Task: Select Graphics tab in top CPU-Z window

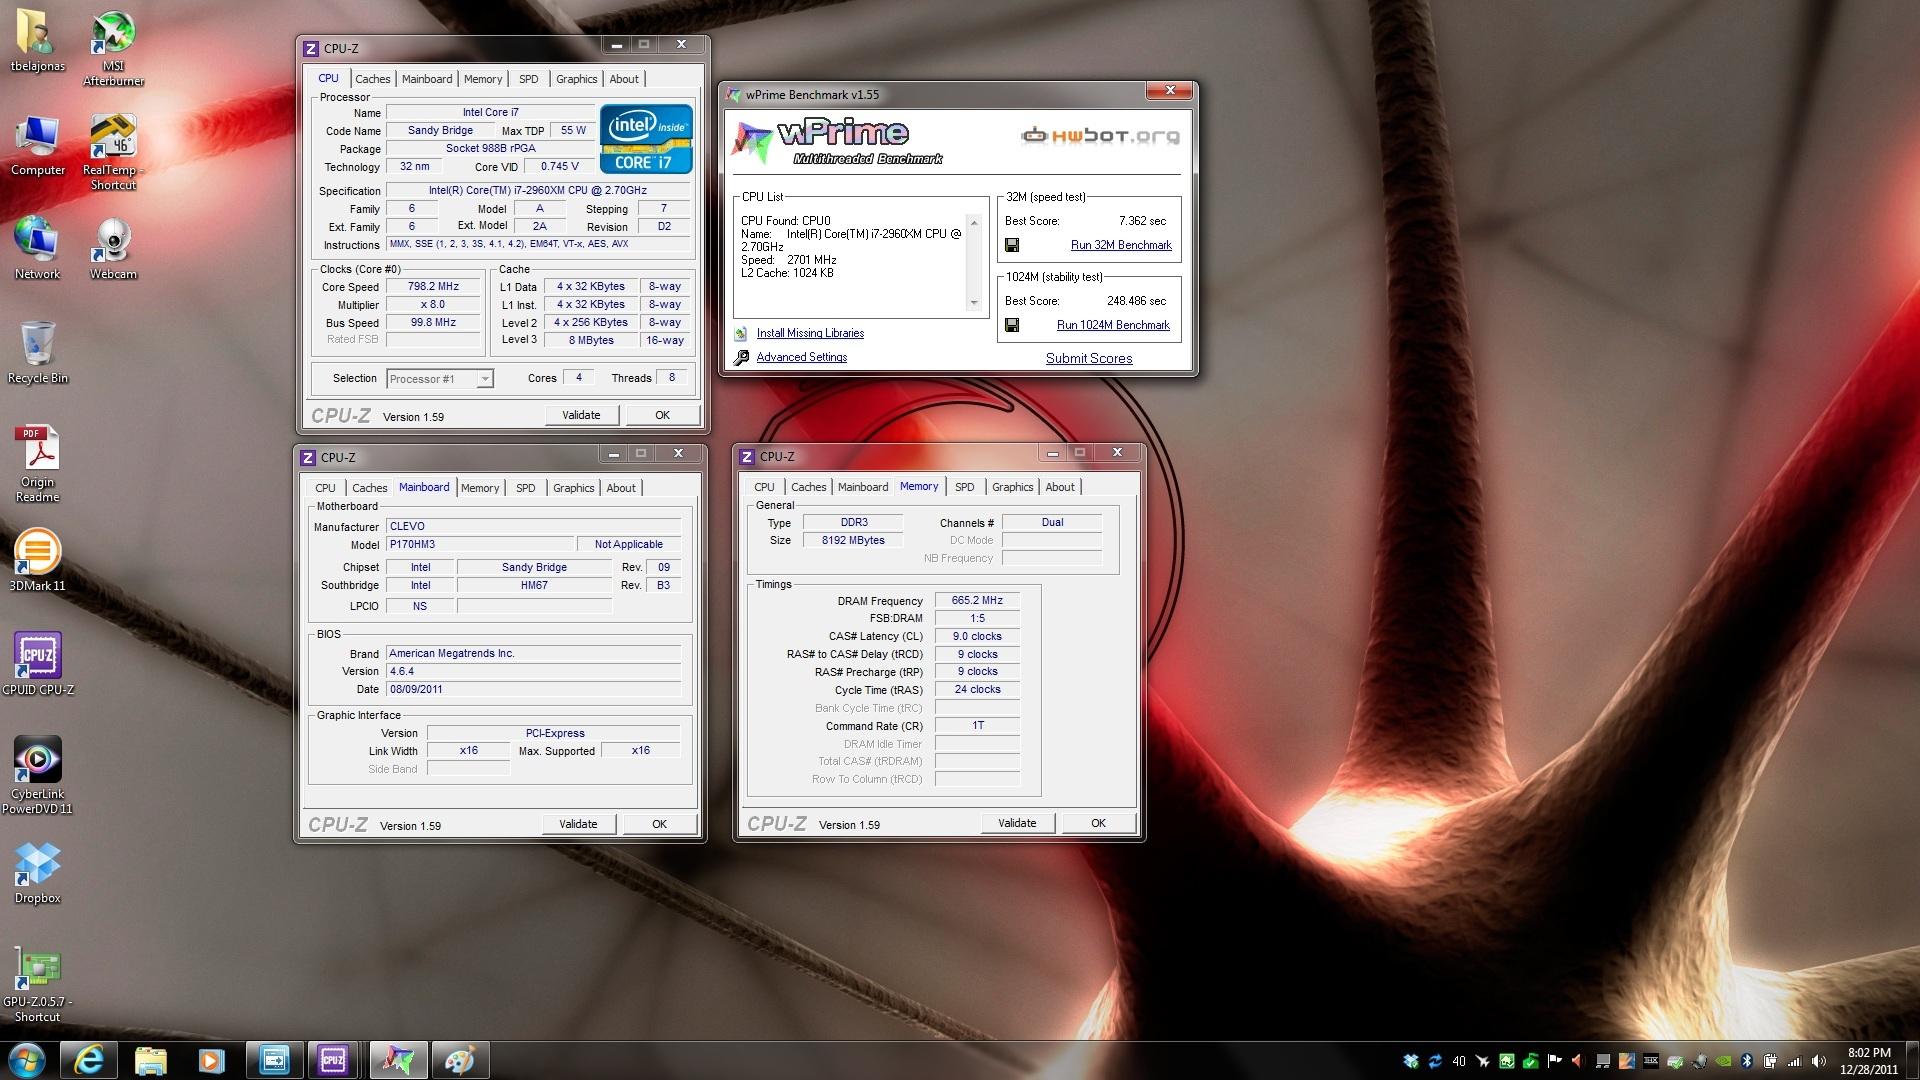Action: click(x=576, y=79)
